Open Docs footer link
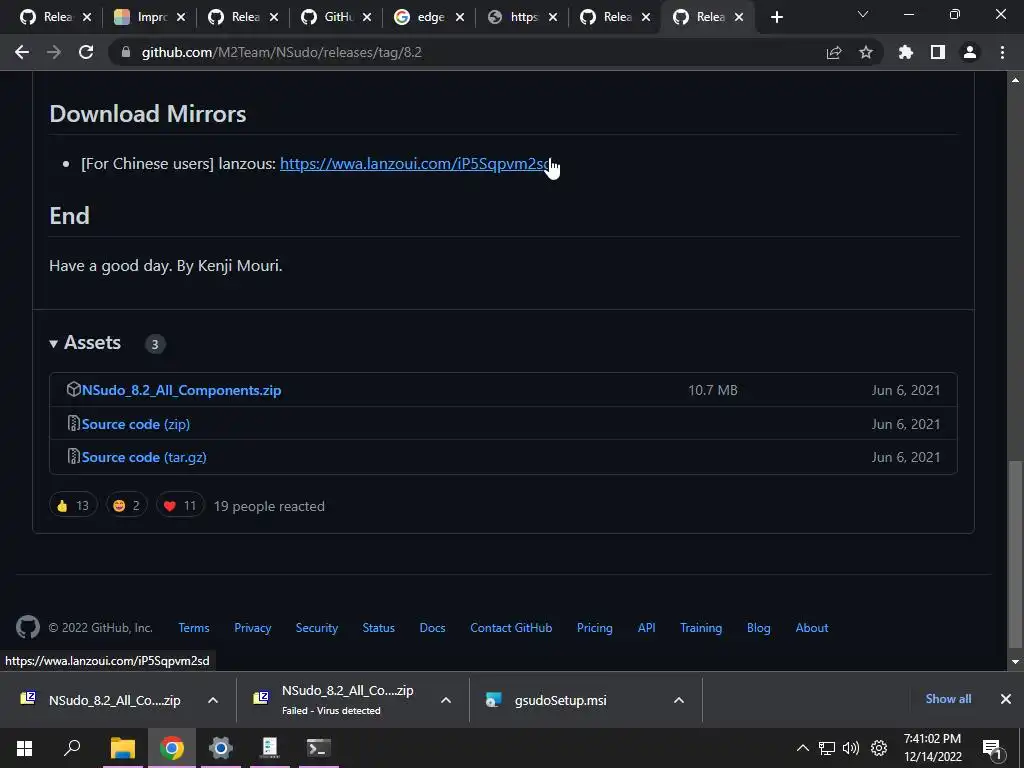The image size is (1024, 768). [x=432, y=628]
